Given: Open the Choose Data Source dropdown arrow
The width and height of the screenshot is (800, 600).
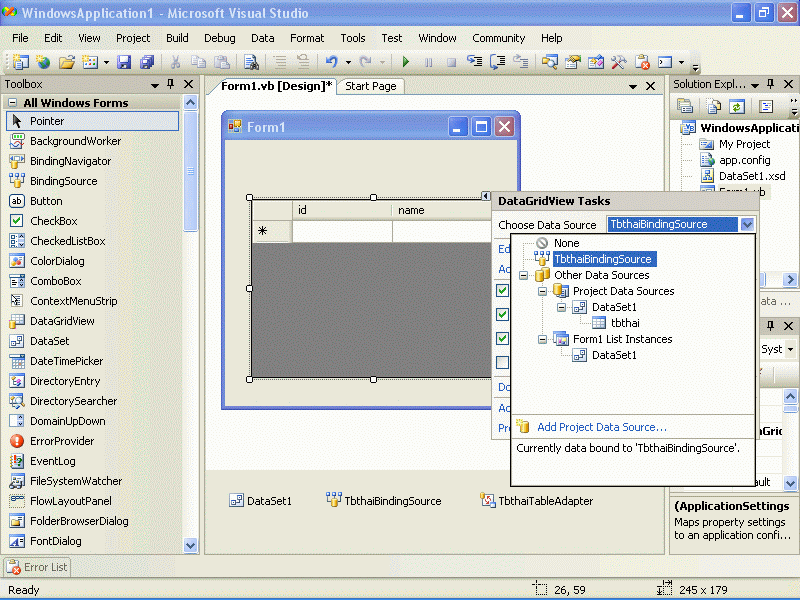Looking at the screenshot, I should point(747,224).
